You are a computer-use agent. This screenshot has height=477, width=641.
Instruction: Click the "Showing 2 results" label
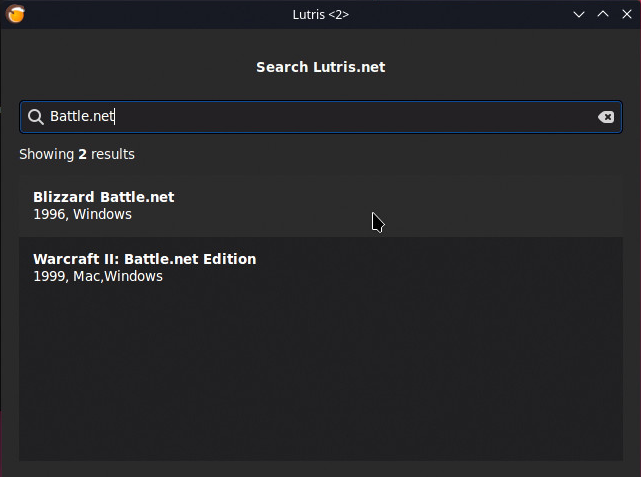(x=77, y=154)
